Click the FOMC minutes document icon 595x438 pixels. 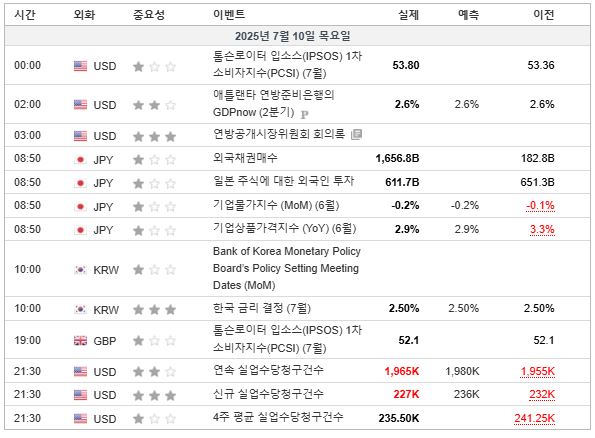click(x=356, y=134)
